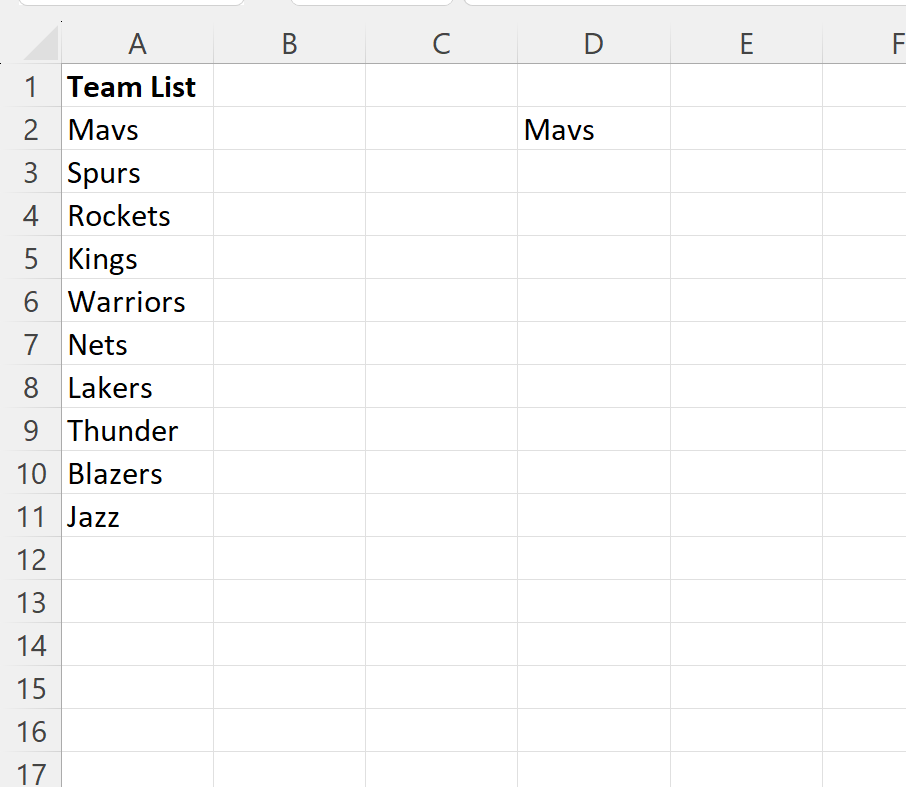The width and height of the screenshot is (906, 787).
Task: Select column D header
Action: (593, 44)
